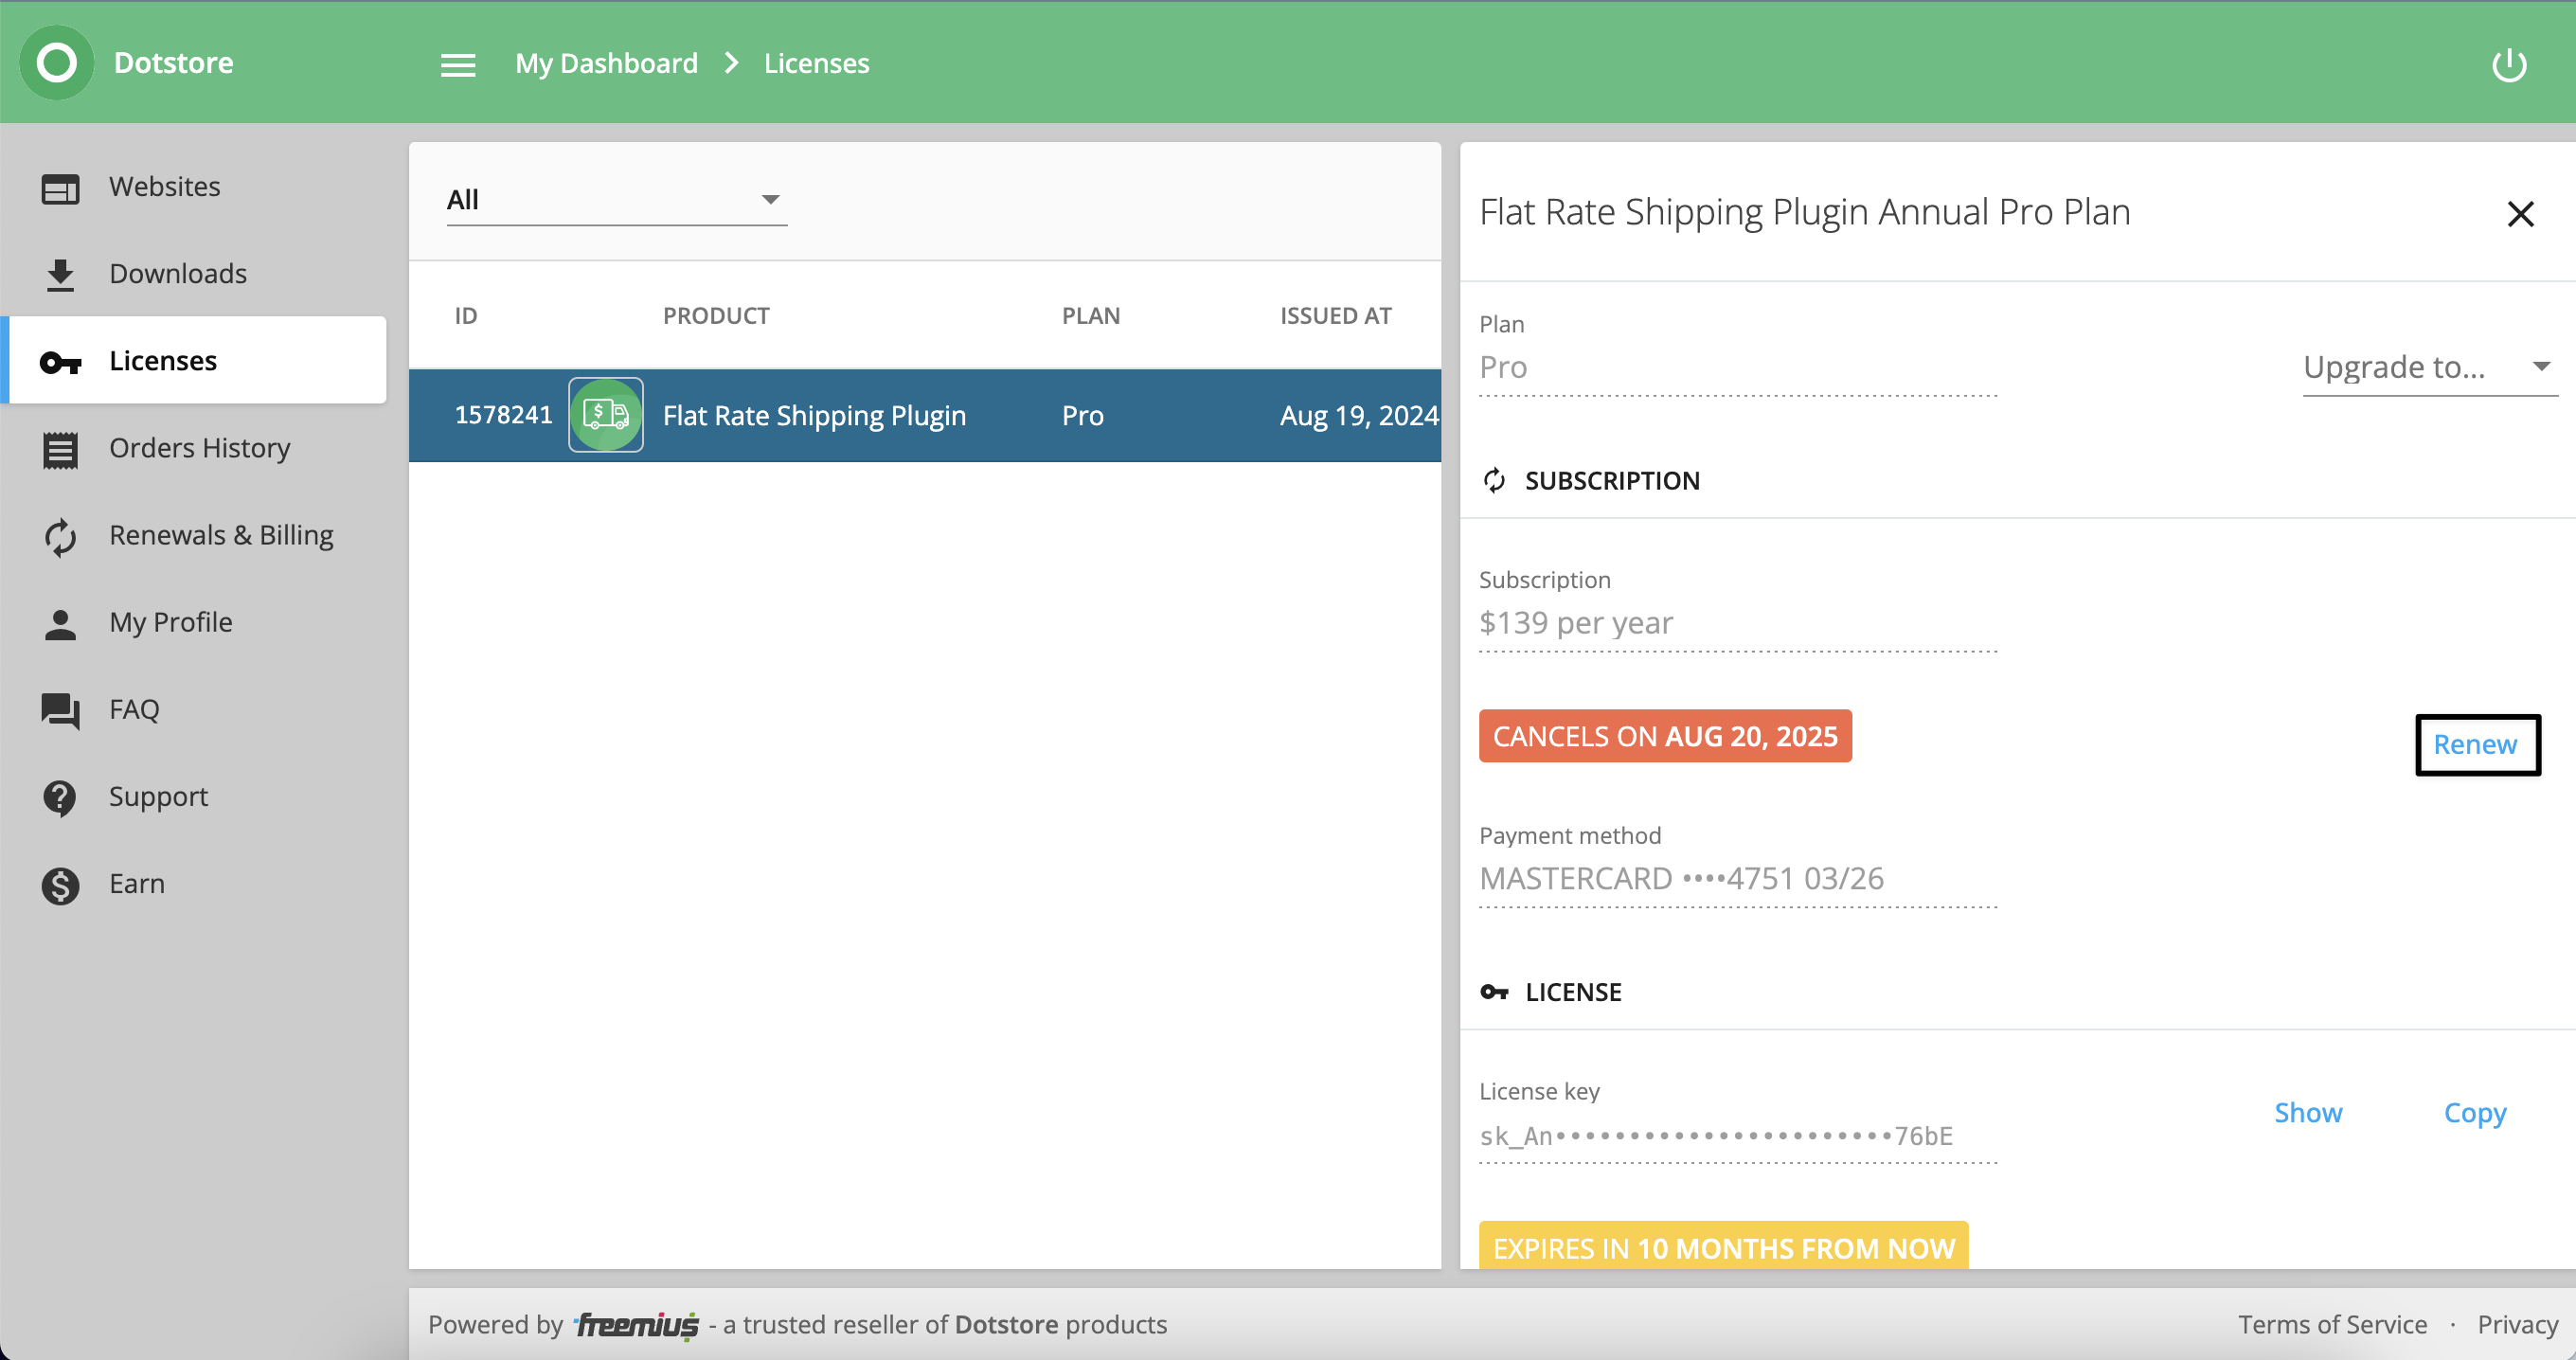Click the Renewals & Billing refresh icon
The image size is (2576, 1360).
click(60, 537)
